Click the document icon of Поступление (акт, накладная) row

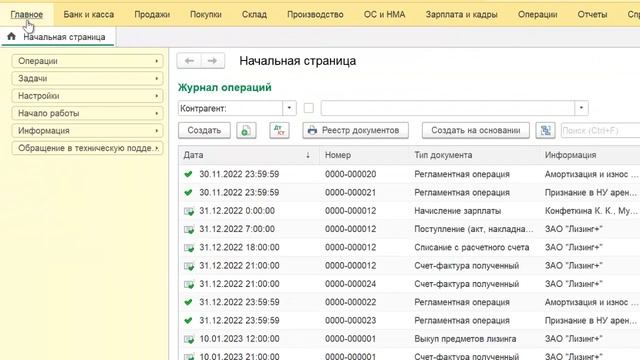coord(189,230)
